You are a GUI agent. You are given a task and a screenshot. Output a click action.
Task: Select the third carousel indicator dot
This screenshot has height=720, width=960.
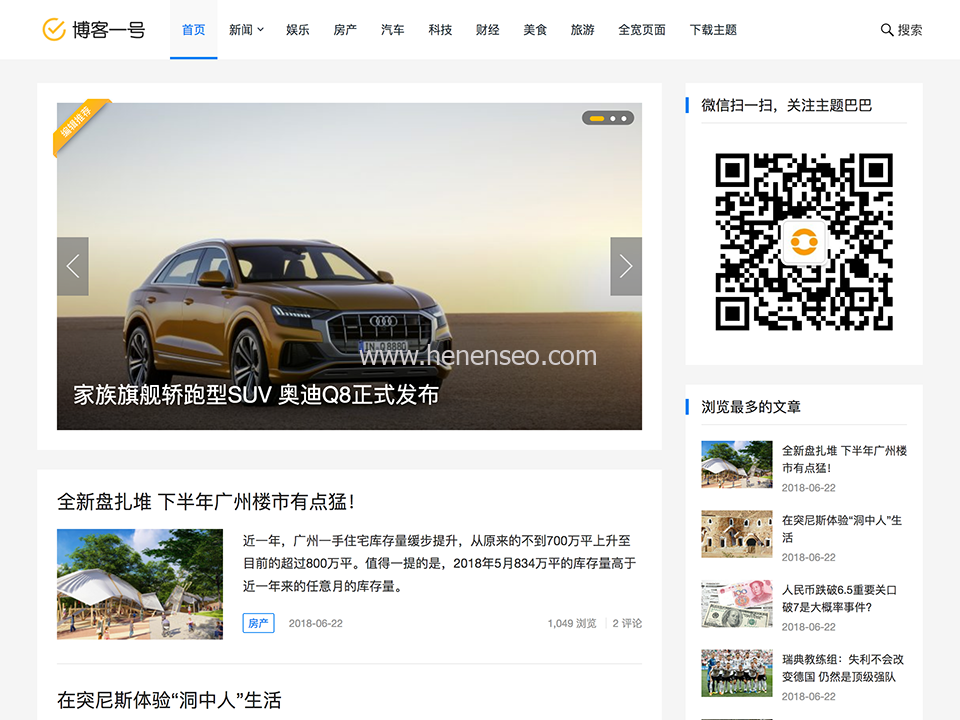pyautogui.click(x=624, y=118)
